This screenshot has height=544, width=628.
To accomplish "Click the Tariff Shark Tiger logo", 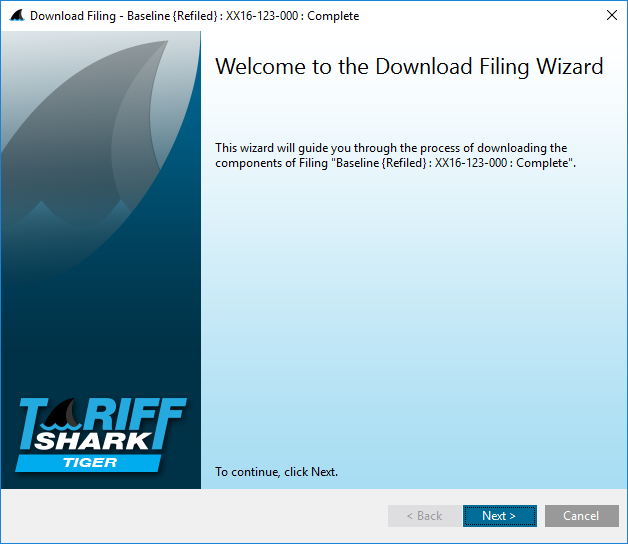I will [x=101, y=435].
